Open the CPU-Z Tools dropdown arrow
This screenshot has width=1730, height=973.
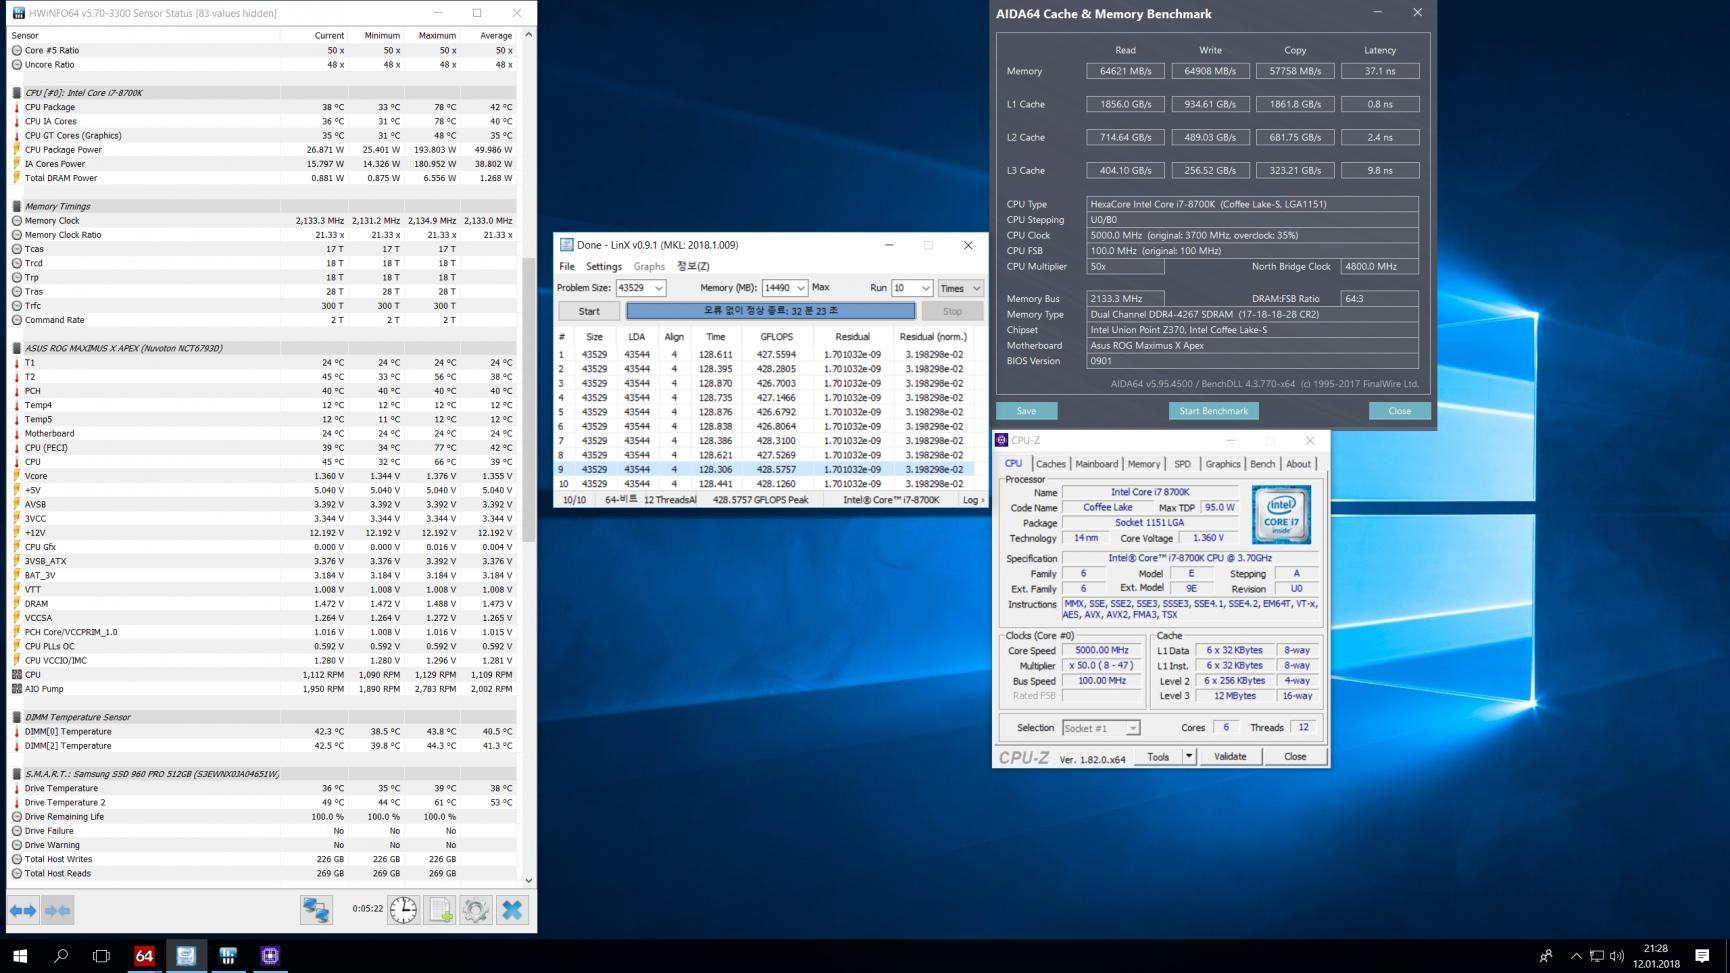coord(1189,757)
